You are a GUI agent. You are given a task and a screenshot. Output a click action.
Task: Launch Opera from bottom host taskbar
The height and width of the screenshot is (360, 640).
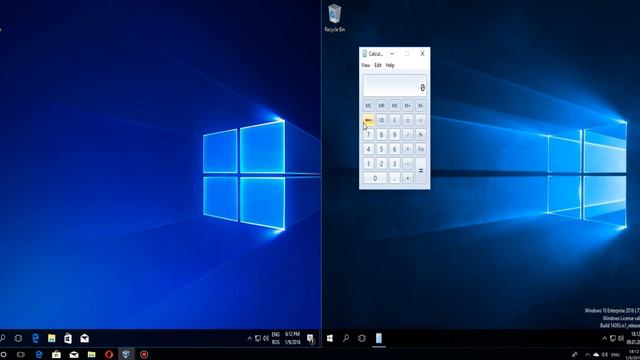(109, 354)
